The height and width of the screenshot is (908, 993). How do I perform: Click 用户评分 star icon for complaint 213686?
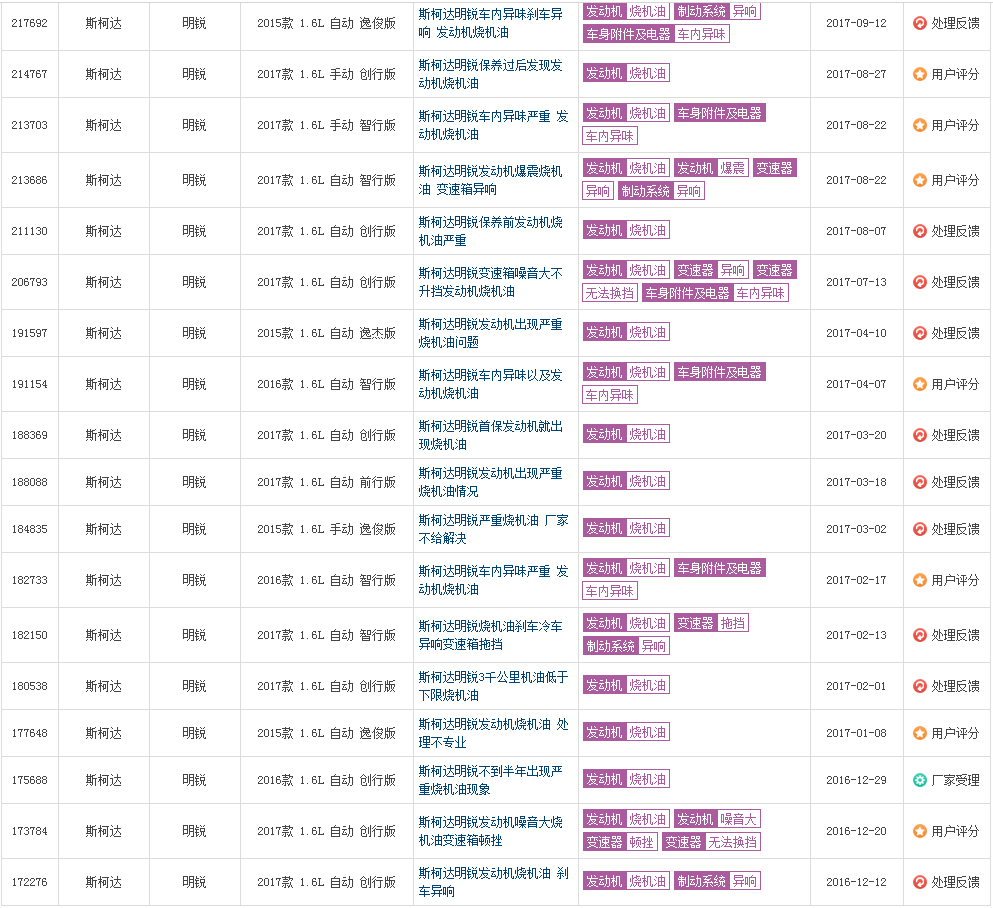920,180
